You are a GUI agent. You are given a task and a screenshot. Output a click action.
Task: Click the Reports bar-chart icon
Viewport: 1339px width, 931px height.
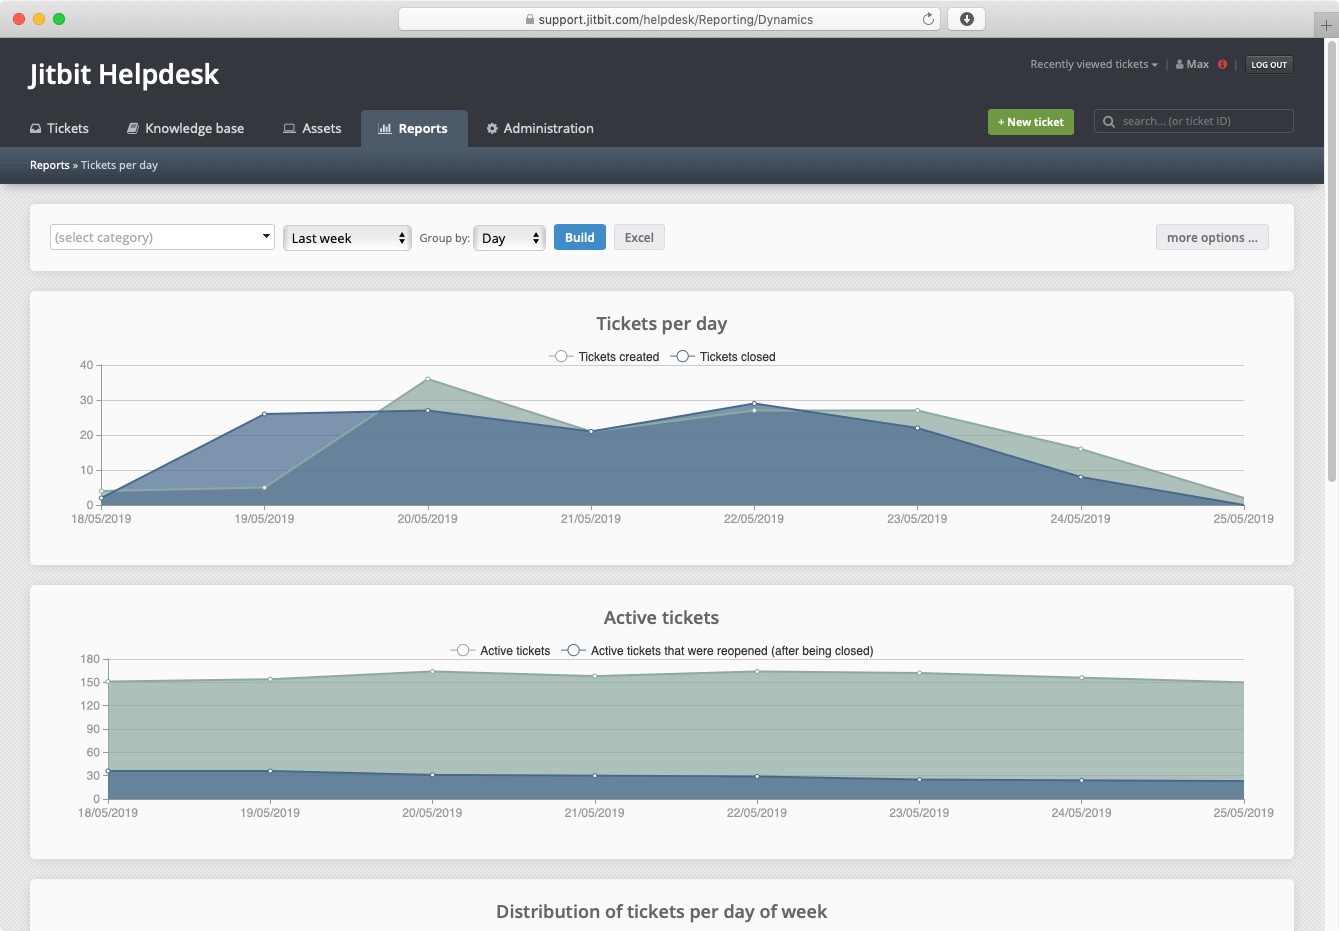click(x=385, y=128)
